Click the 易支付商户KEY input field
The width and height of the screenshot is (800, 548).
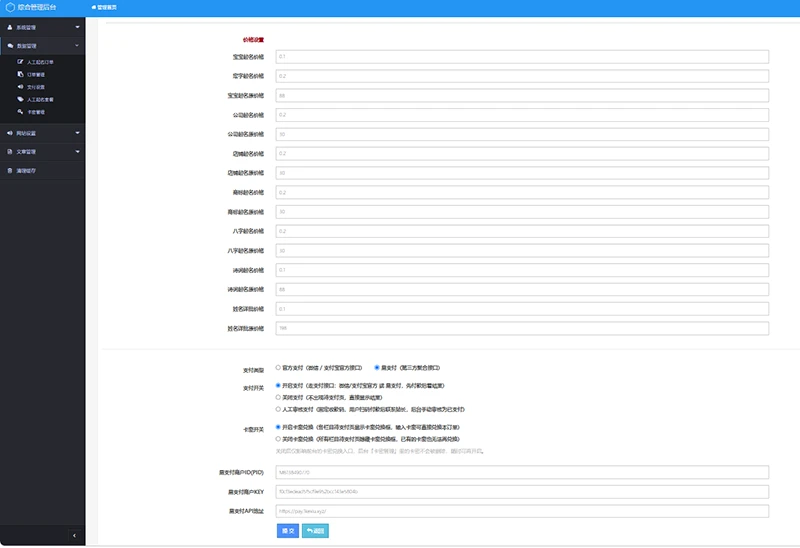click(522, 491)
